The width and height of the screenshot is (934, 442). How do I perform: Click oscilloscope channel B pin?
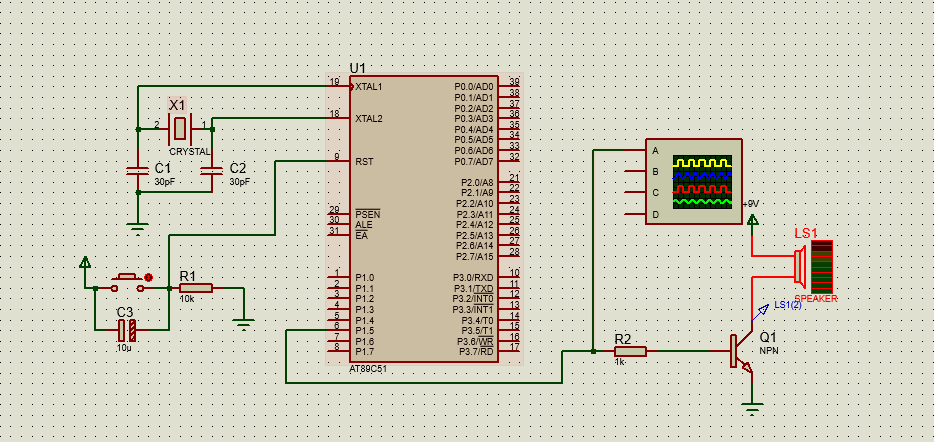[635, 172]
